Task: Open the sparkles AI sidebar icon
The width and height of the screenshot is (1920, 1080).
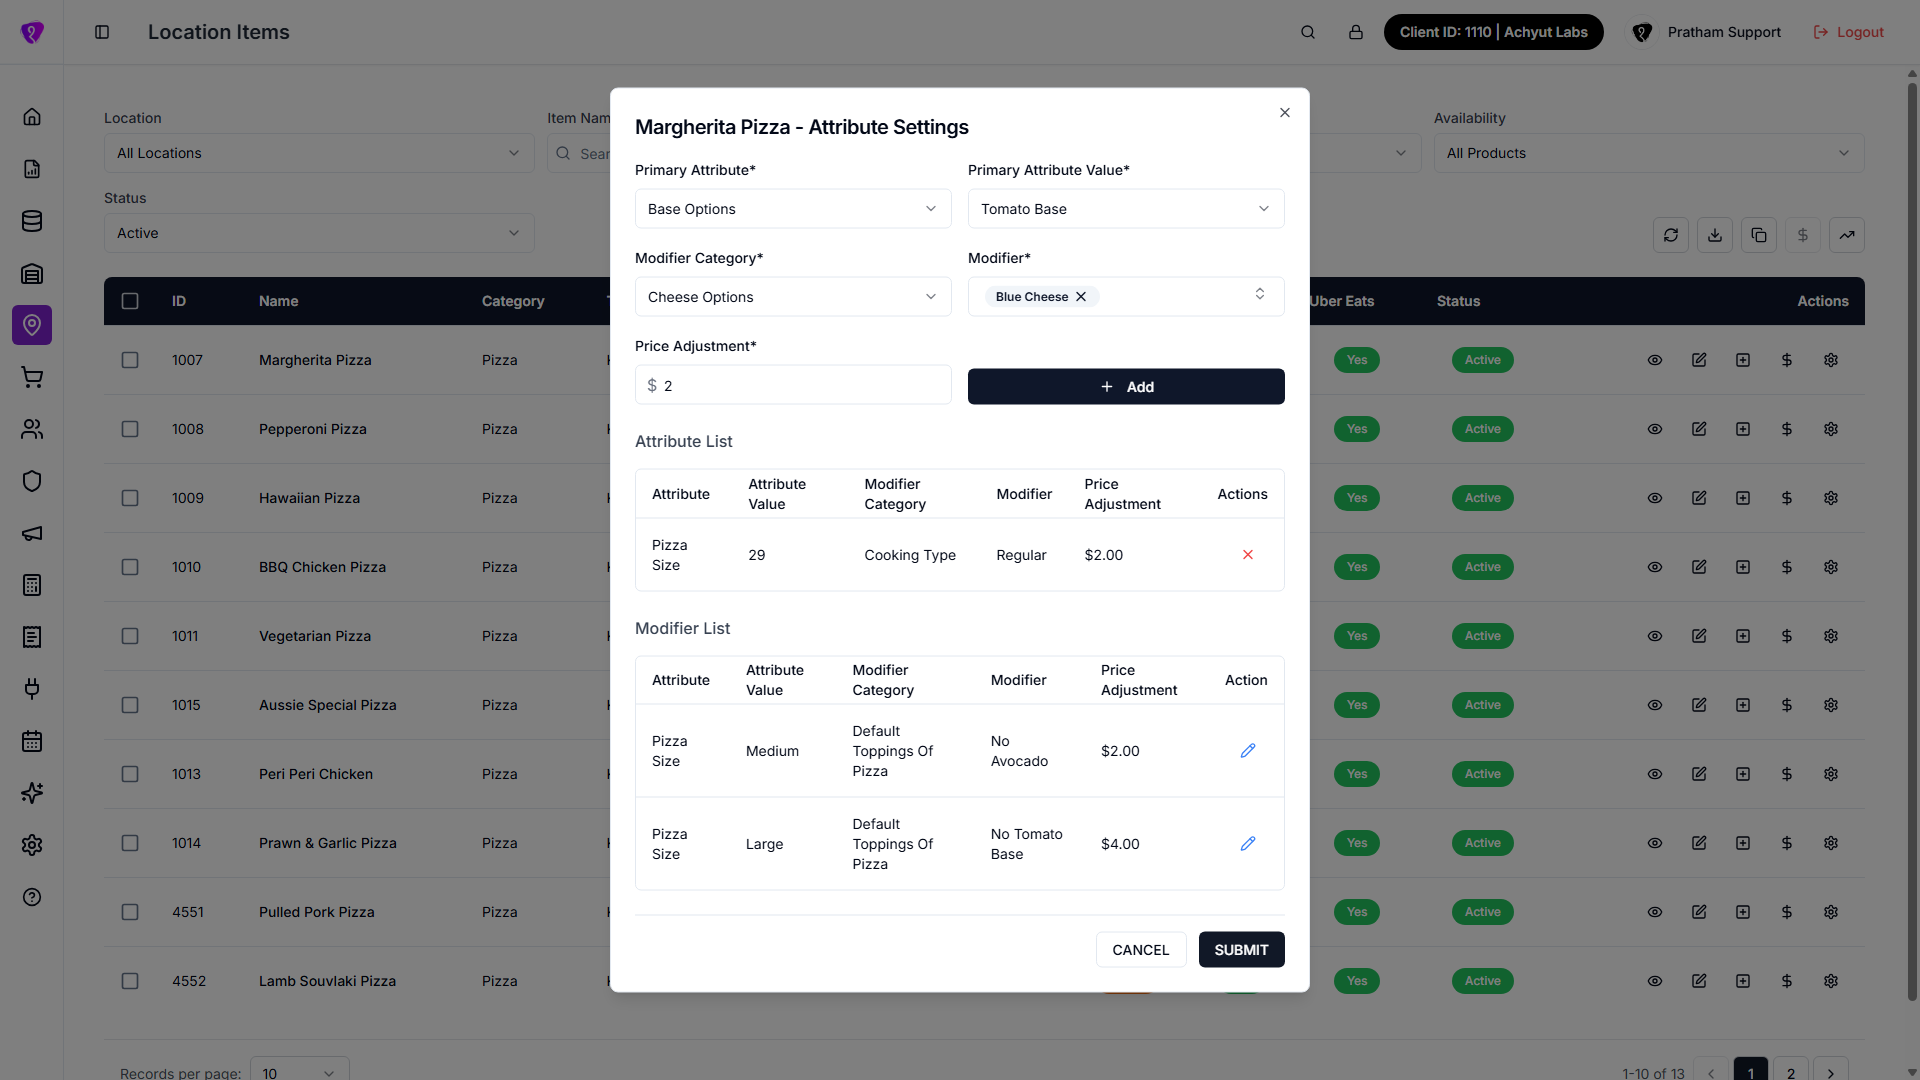Action: [x=32, y=793]
